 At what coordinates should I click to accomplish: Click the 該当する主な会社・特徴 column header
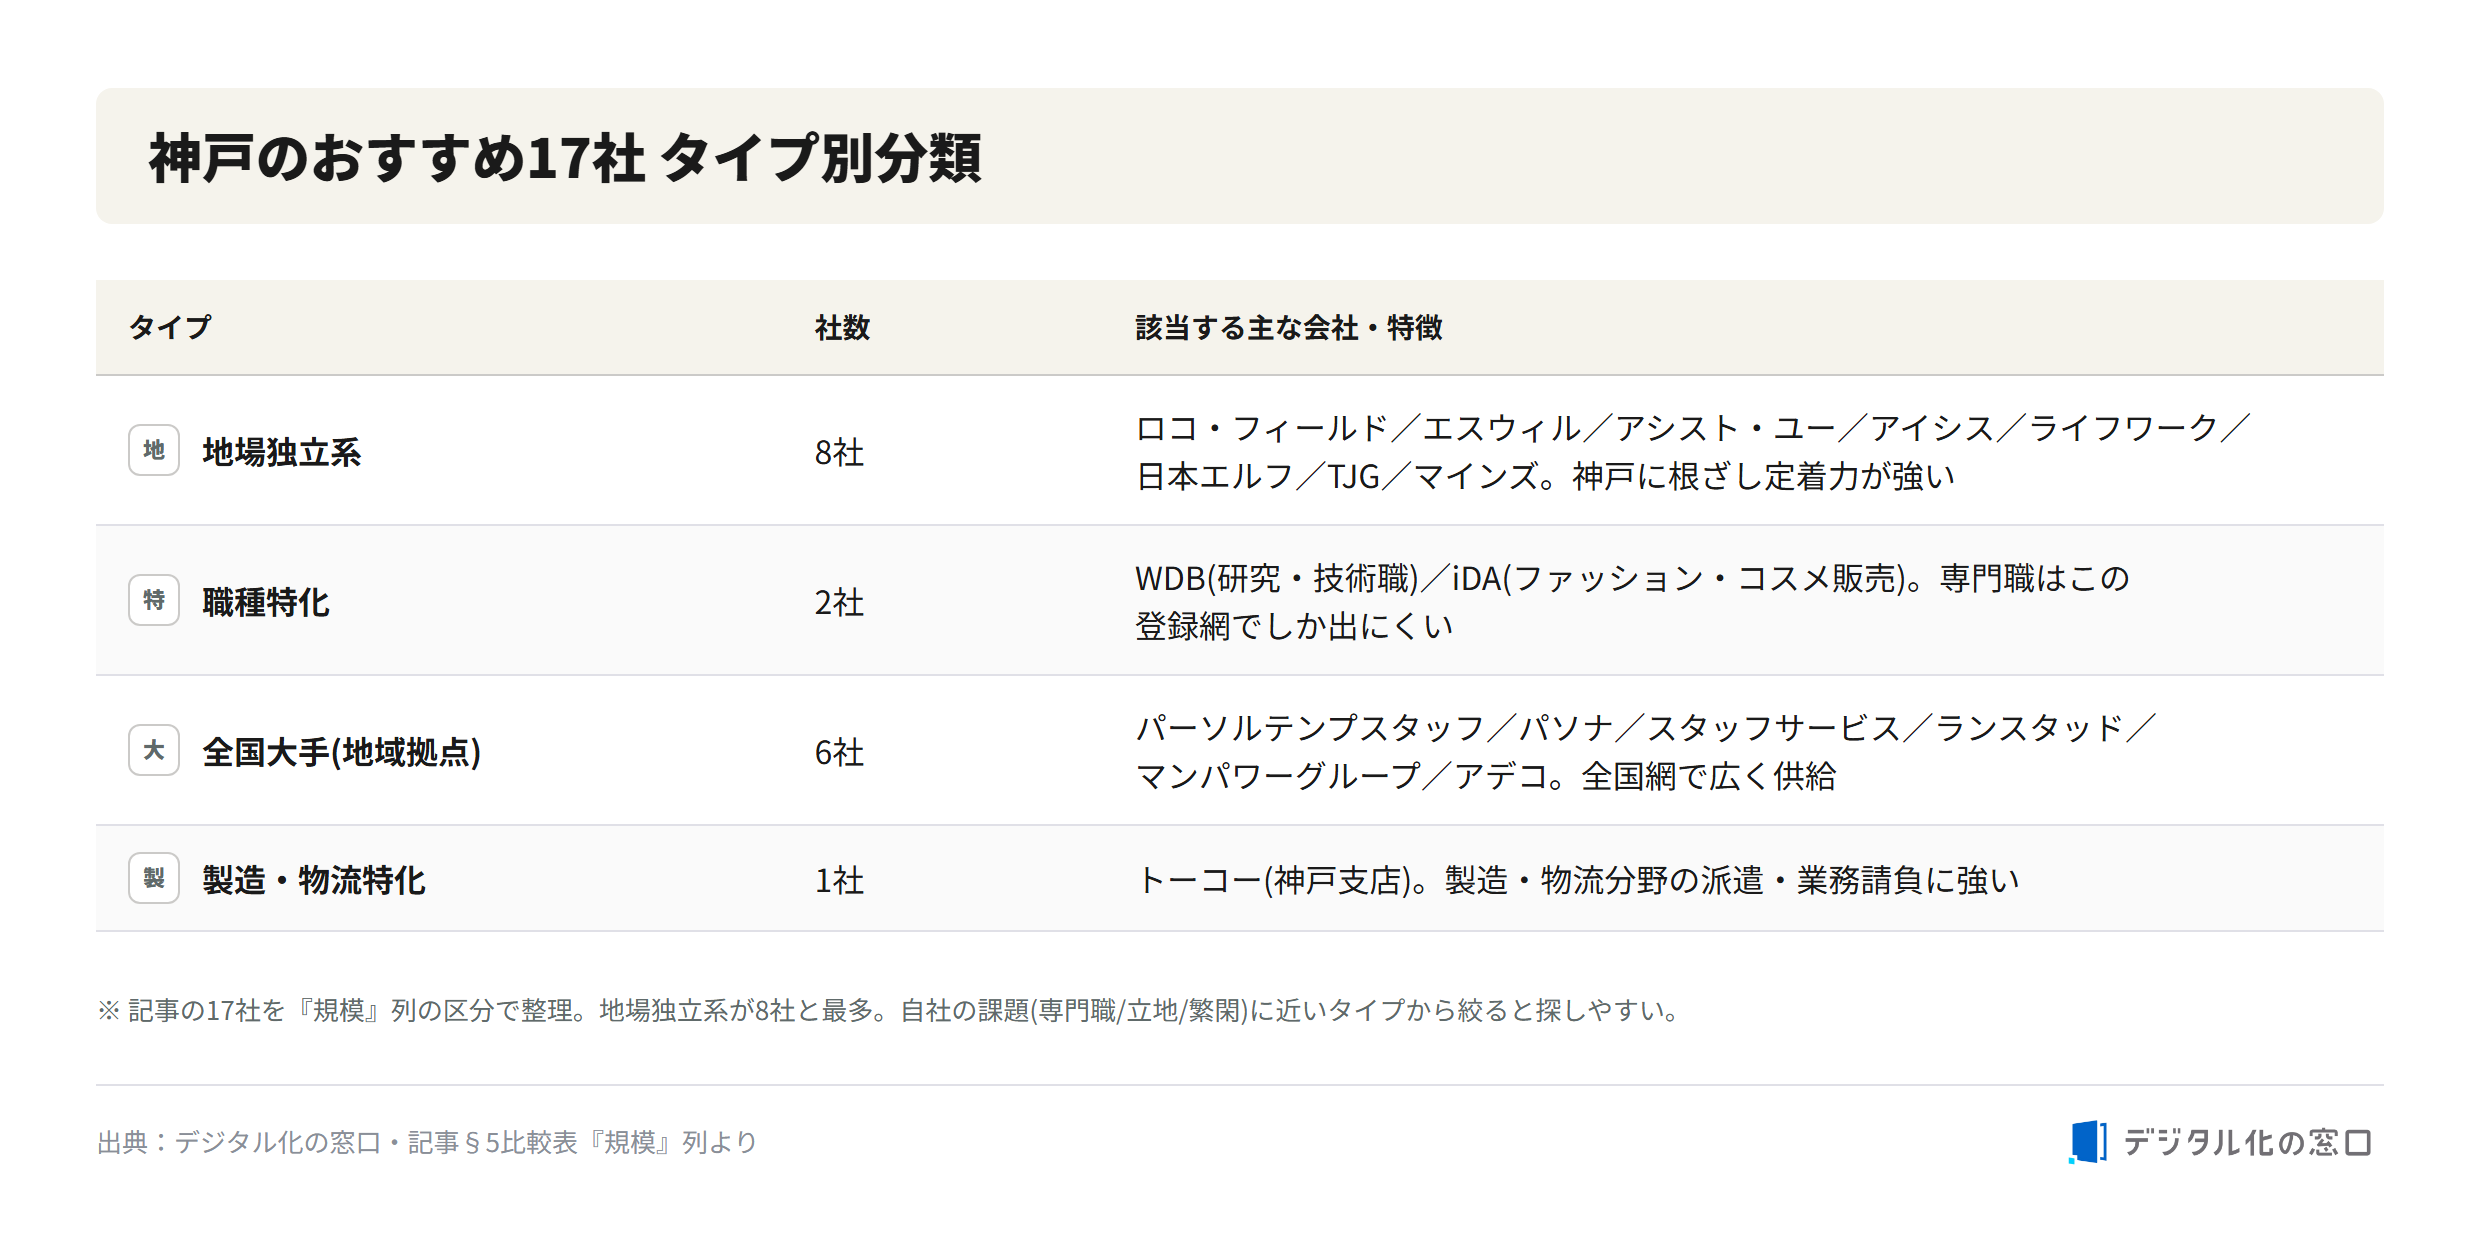click(1288, 327)
